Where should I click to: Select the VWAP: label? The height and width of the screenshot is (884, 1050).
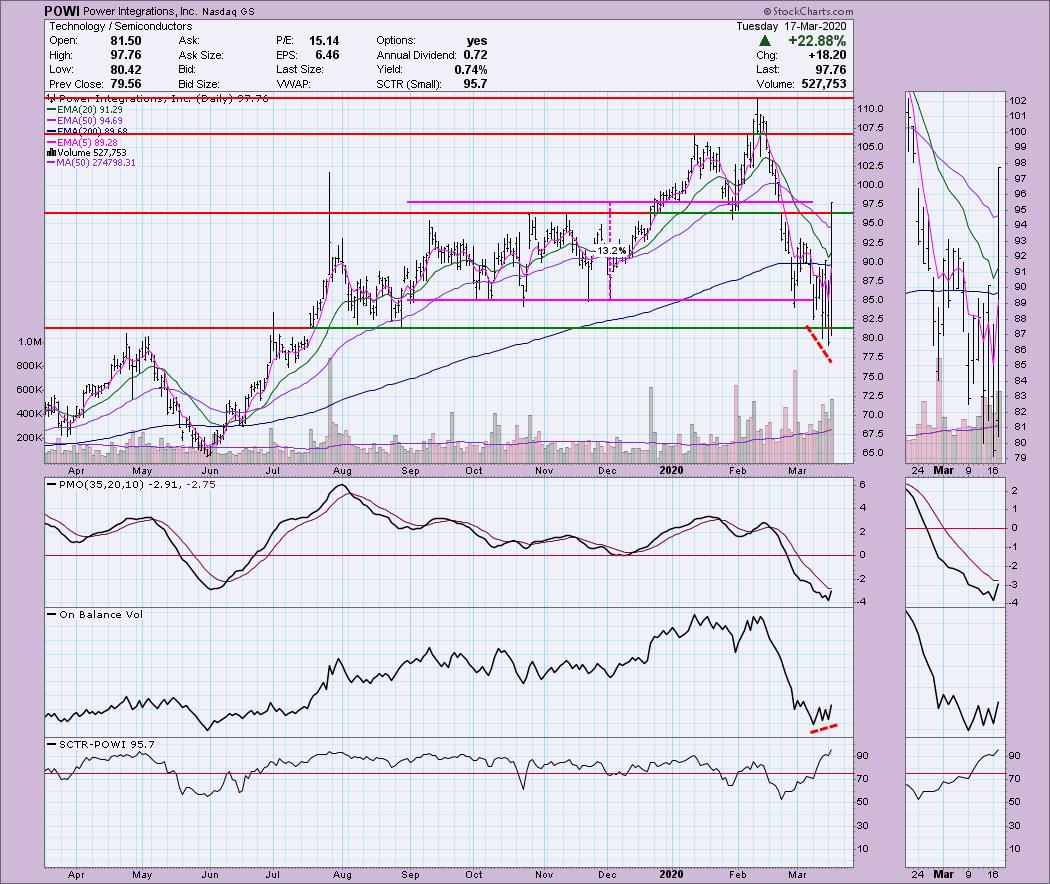(293, 84)
